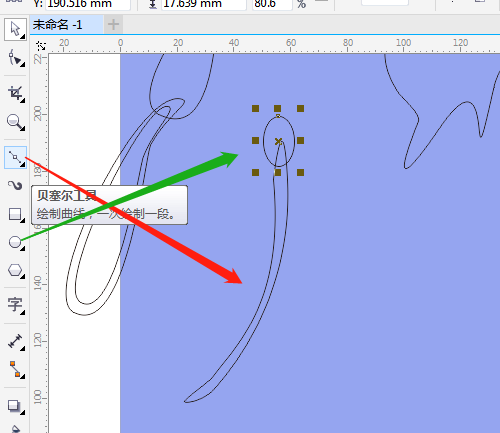This screenshot has width=500, height=433.
Task: Click the bottom-right selection handle
Action: (300, 172)
